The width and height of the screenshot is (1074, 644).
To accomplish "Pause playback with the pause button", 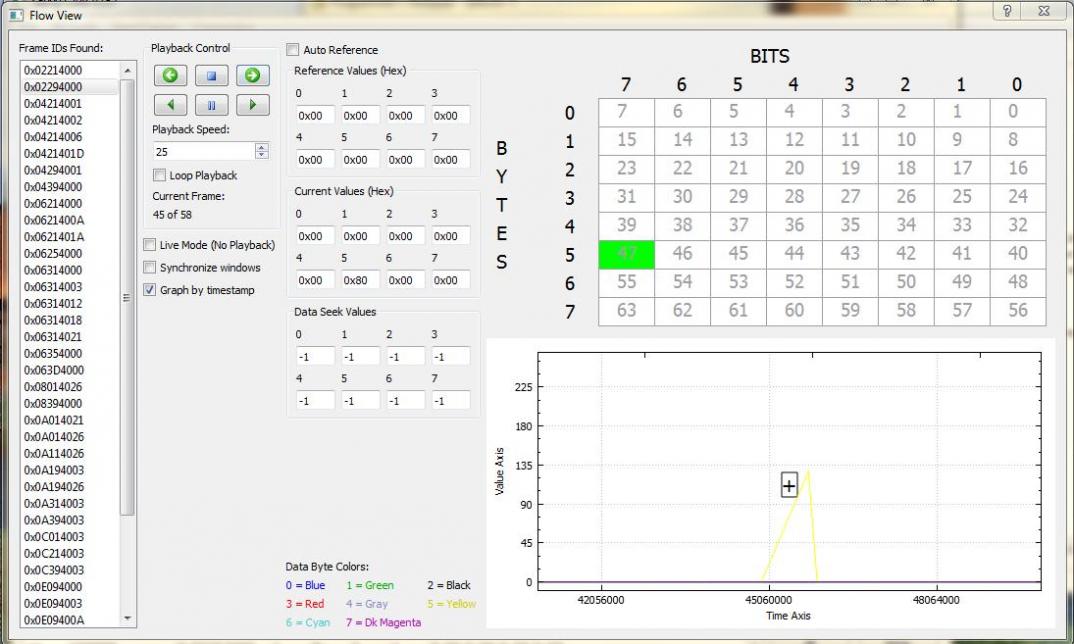I will pos(212,105).
